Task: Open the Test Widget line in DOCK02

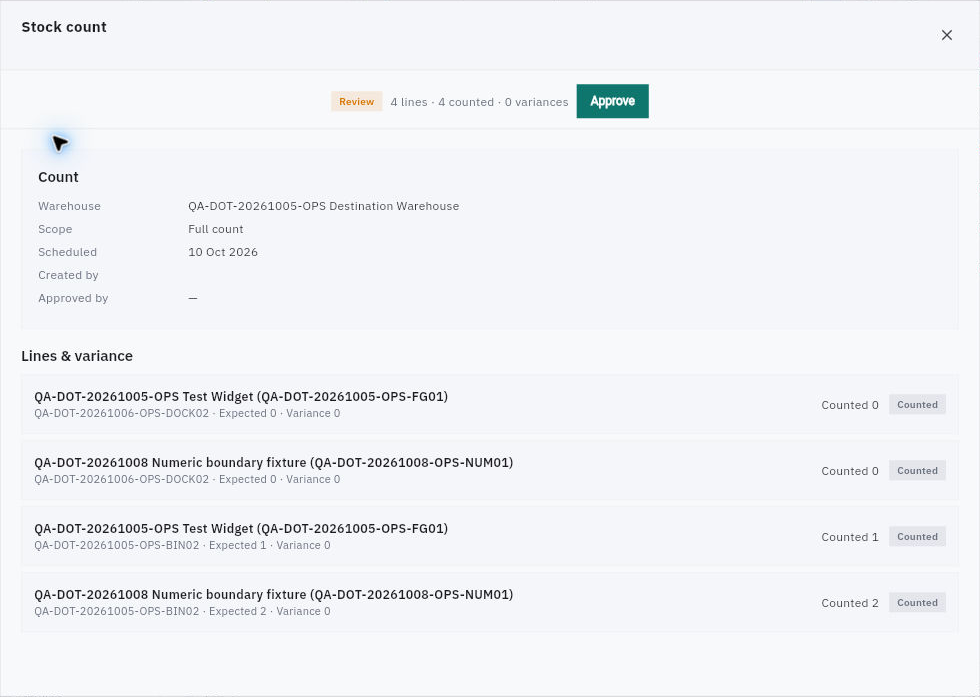Action: (x=489, y=404)
